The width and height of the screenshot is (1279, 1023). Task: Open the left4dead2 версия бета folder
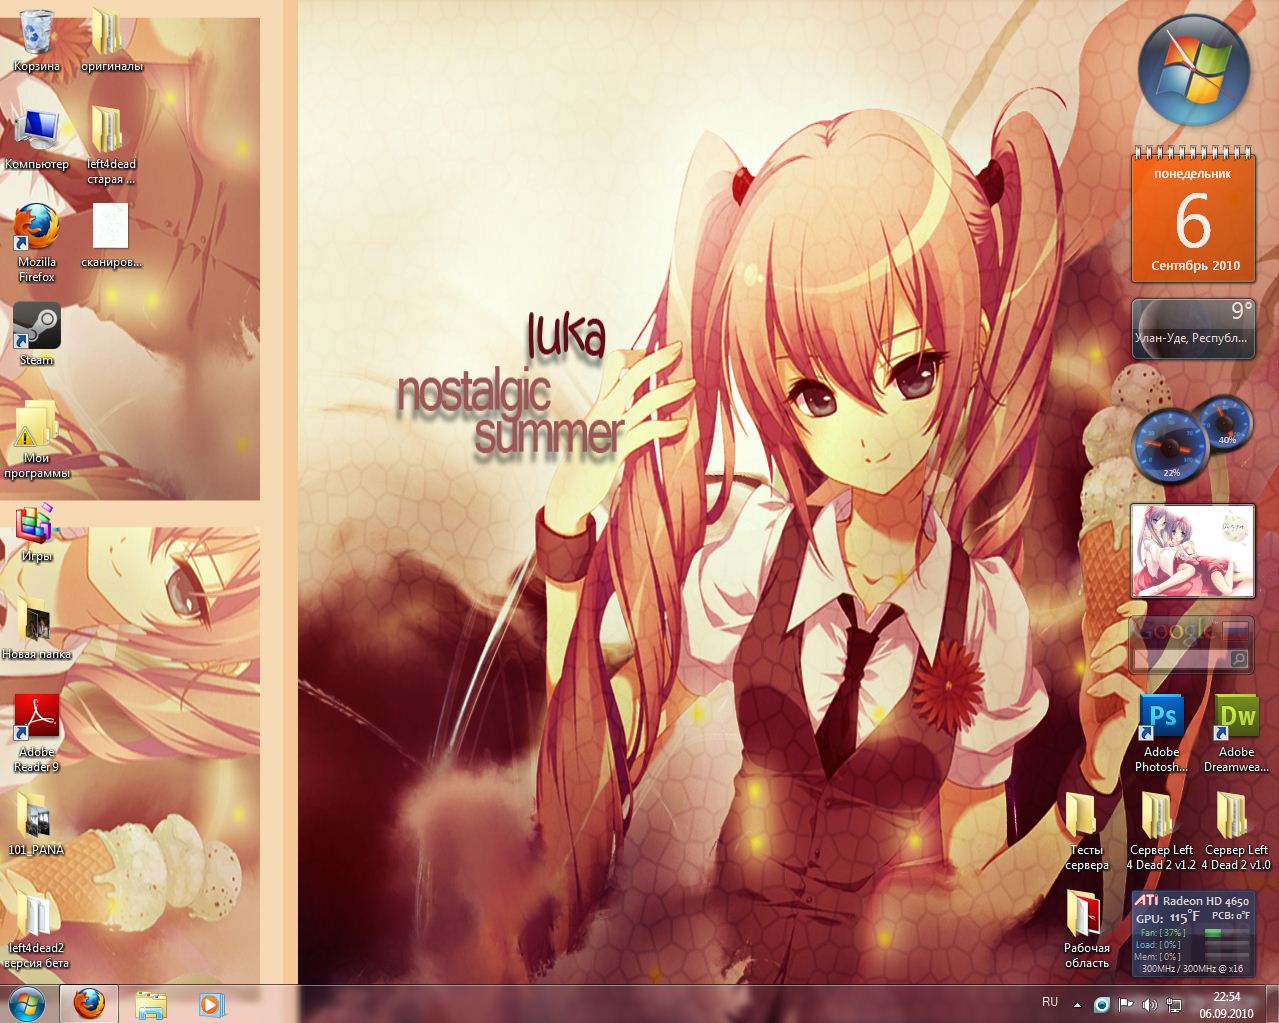pos(37,929)
